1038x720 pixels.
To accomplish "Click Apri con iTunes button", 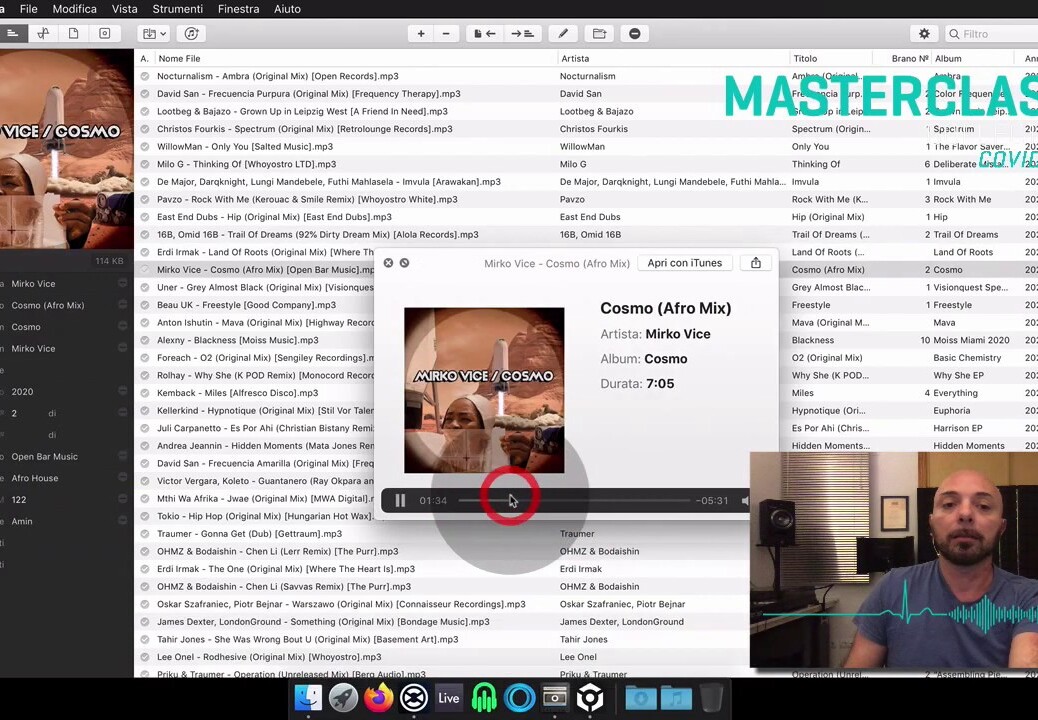I will click(x=684, y=263).
